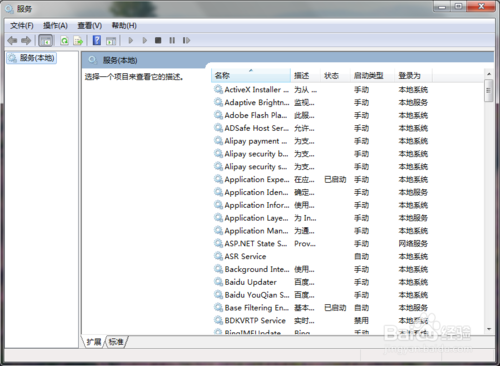Image resolution: width=500 pixels, height=366 pixels.
Task: Click the gear icon beside ActiveX Installer
Action: [x=218, y=89]
